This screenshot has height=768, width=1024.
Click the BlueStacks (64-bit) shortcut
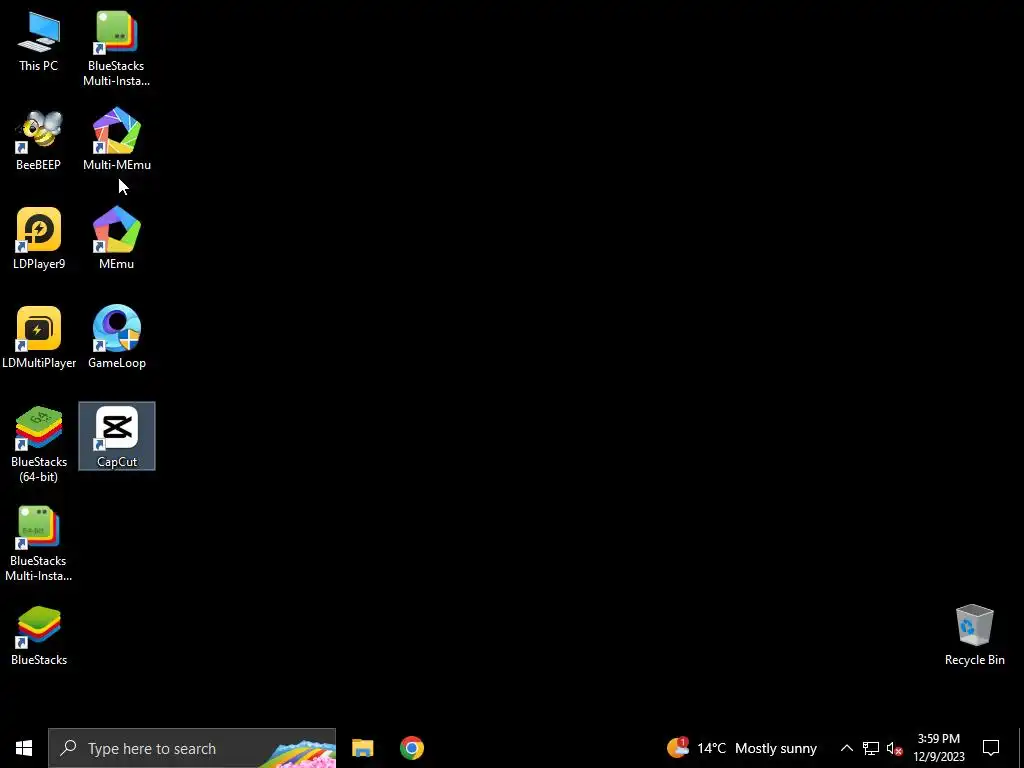[x=39, y=445]
